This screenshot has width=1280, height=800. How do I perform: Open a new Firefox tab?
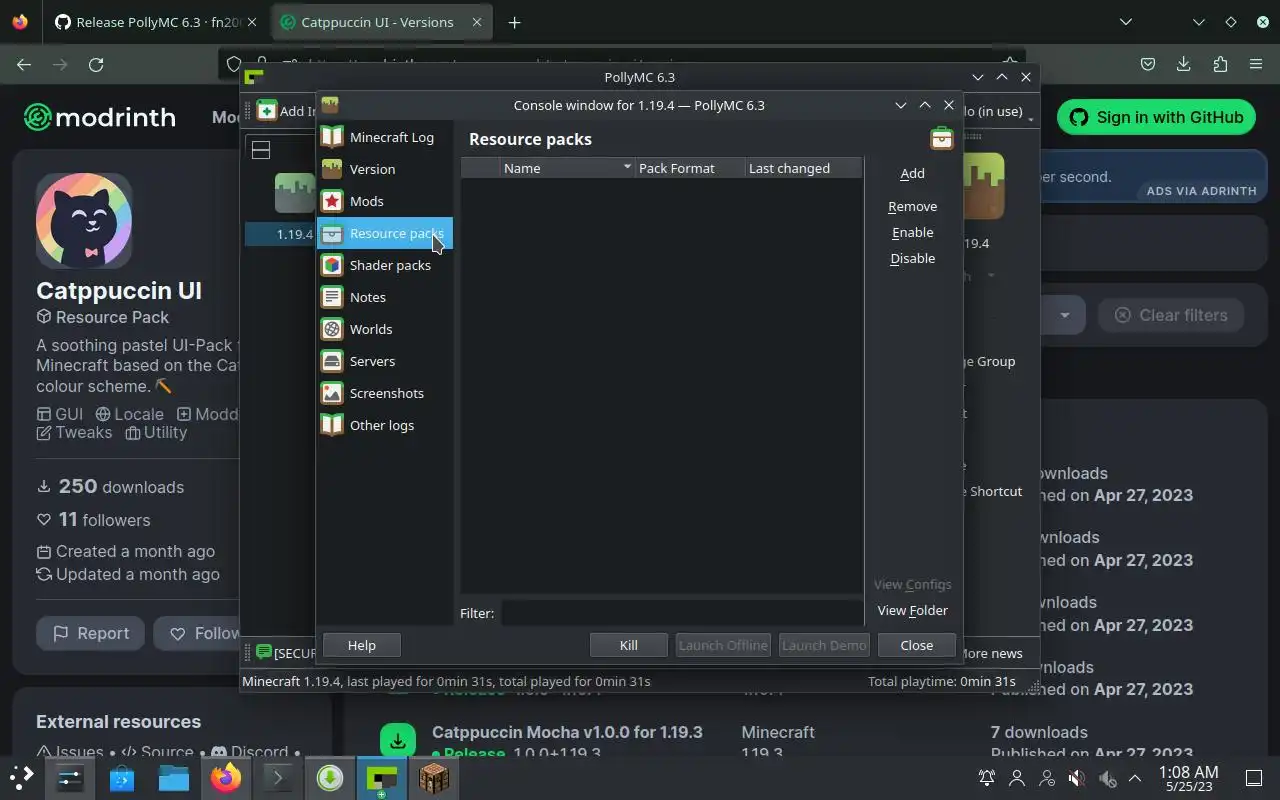pos(514,22)
